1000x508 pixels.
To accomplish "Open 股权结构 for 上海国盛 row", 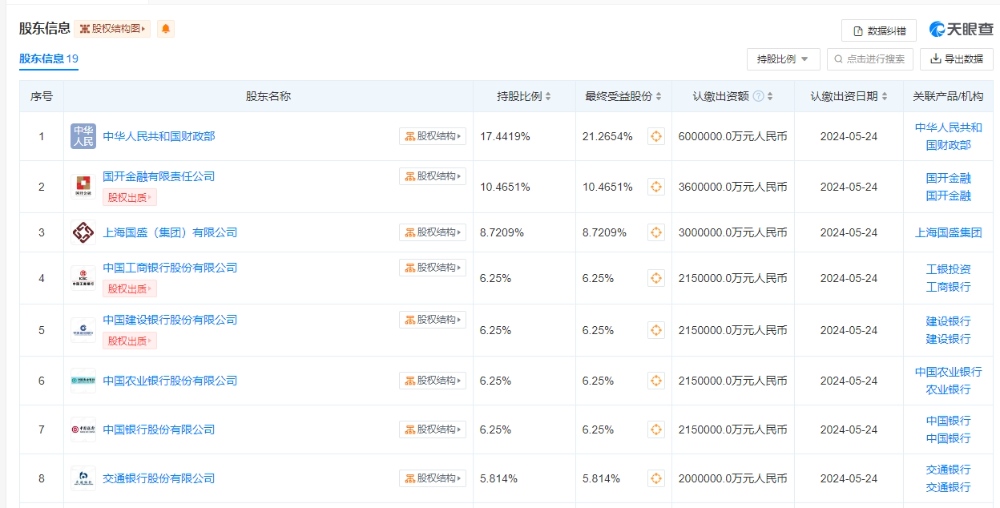I will [432, 232].
